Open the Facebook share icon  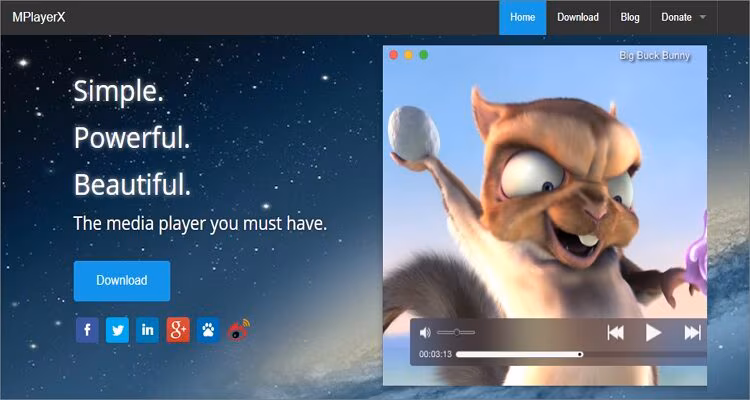[88, 330]
